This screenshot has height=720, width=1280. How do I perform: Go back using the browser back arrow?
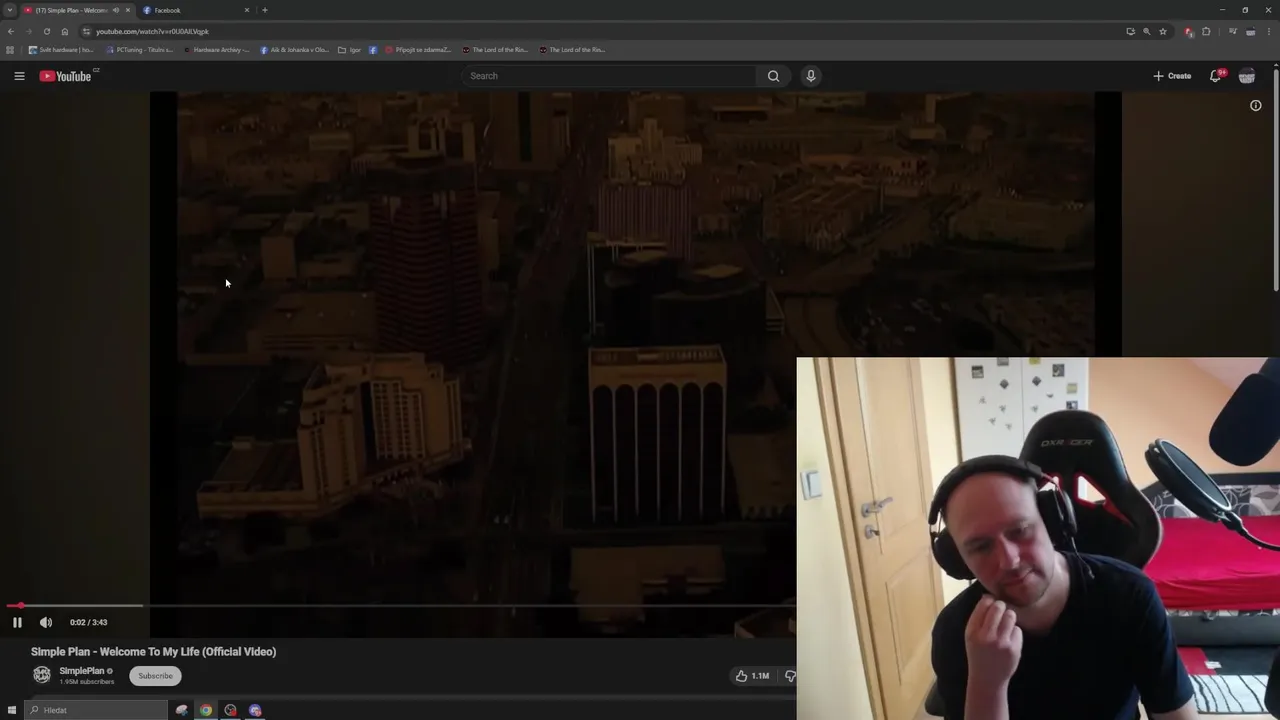coord(11,31)
